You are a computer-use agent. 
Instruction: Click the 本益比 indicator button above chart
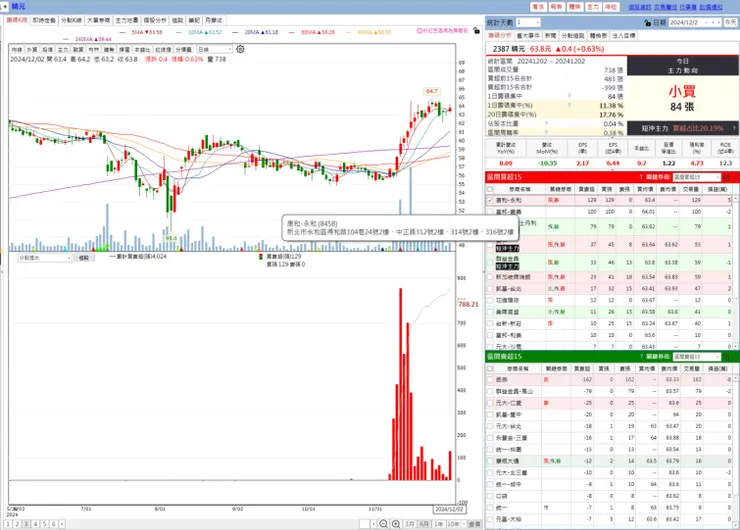click(142, 50)
